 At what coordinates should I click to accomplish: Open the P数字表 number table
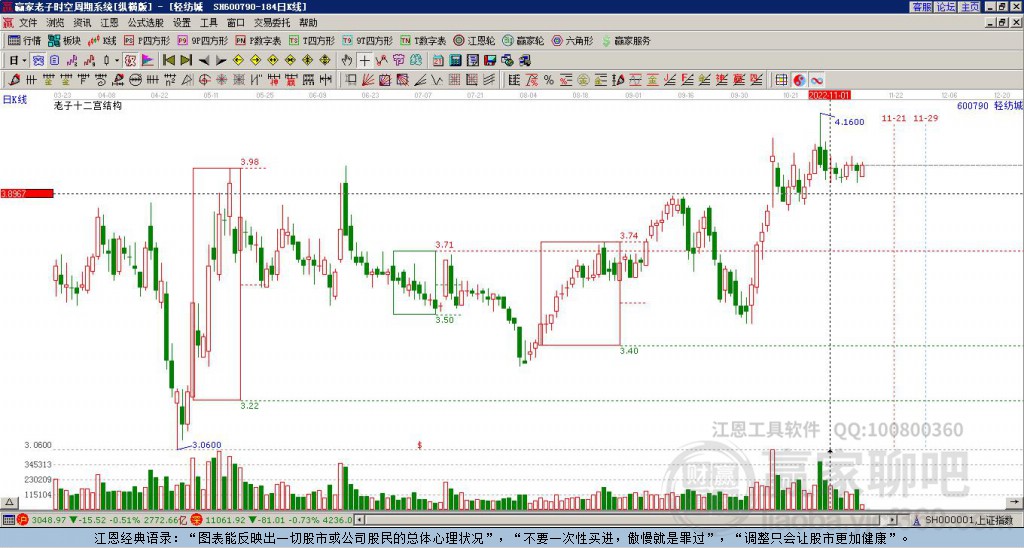[x=258, y=40]
